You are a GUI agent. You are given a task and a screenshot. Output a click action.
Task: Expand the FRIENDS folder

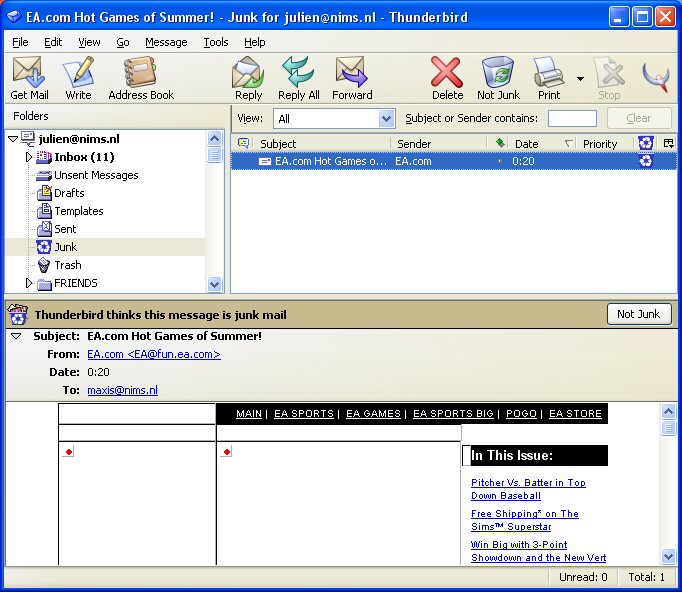coord(29,283)
